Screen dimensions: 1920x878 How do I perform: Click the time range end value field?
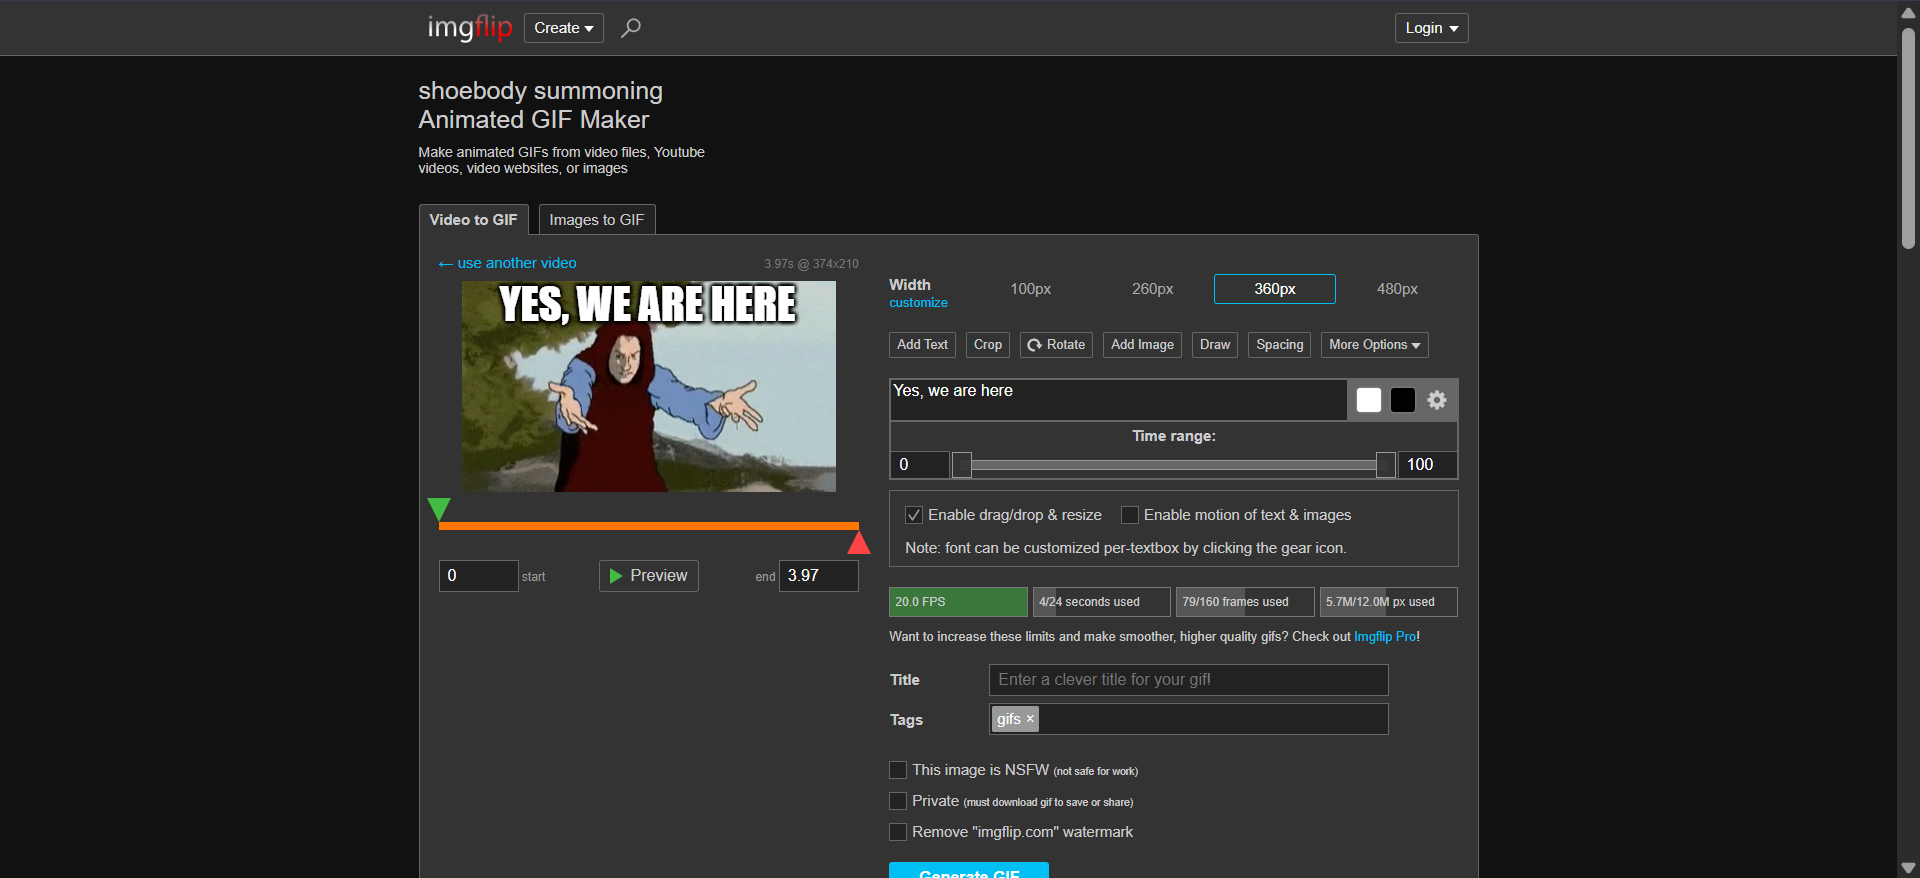1427,465
